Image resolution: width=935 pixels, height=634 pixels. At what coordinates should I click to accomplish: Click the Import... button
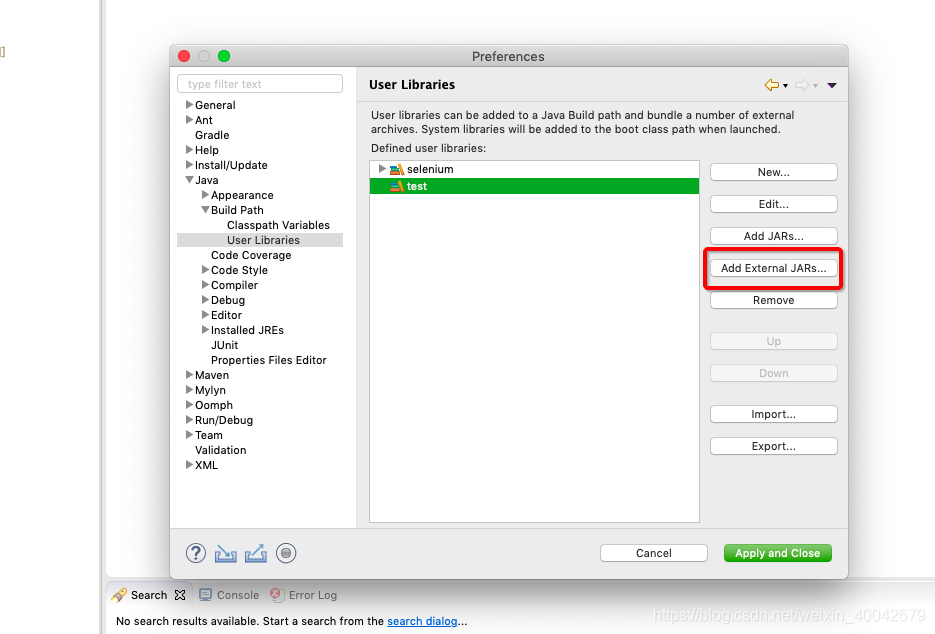click(x=773, y=415)
